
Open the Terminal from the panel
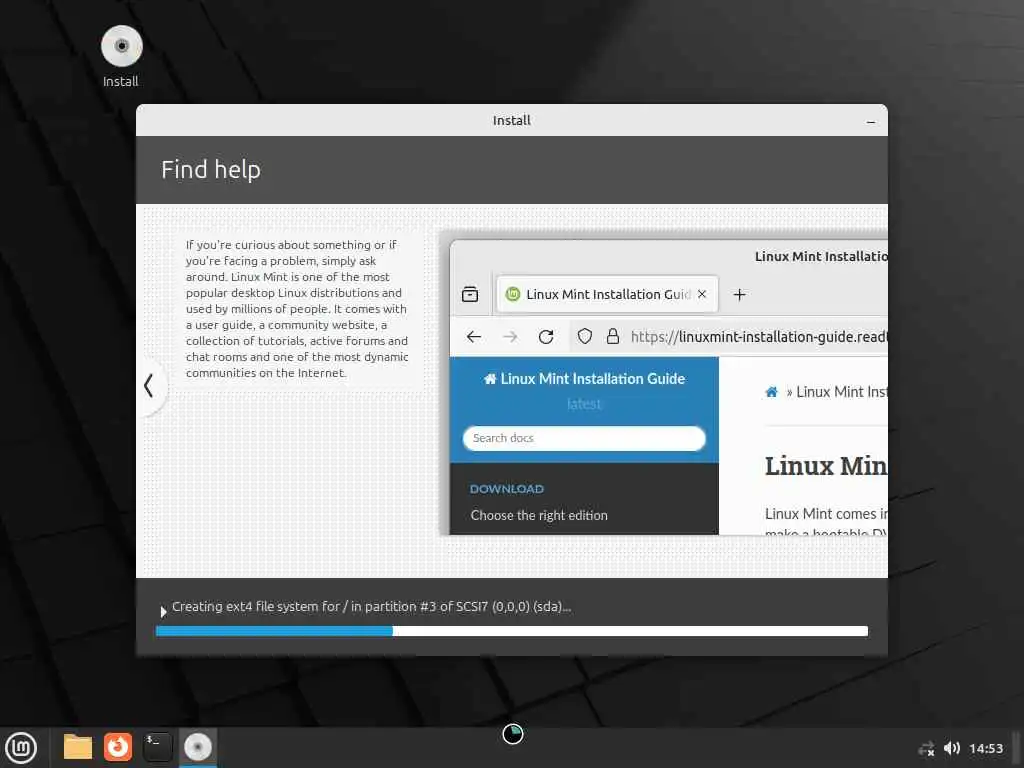coord(157,747)
